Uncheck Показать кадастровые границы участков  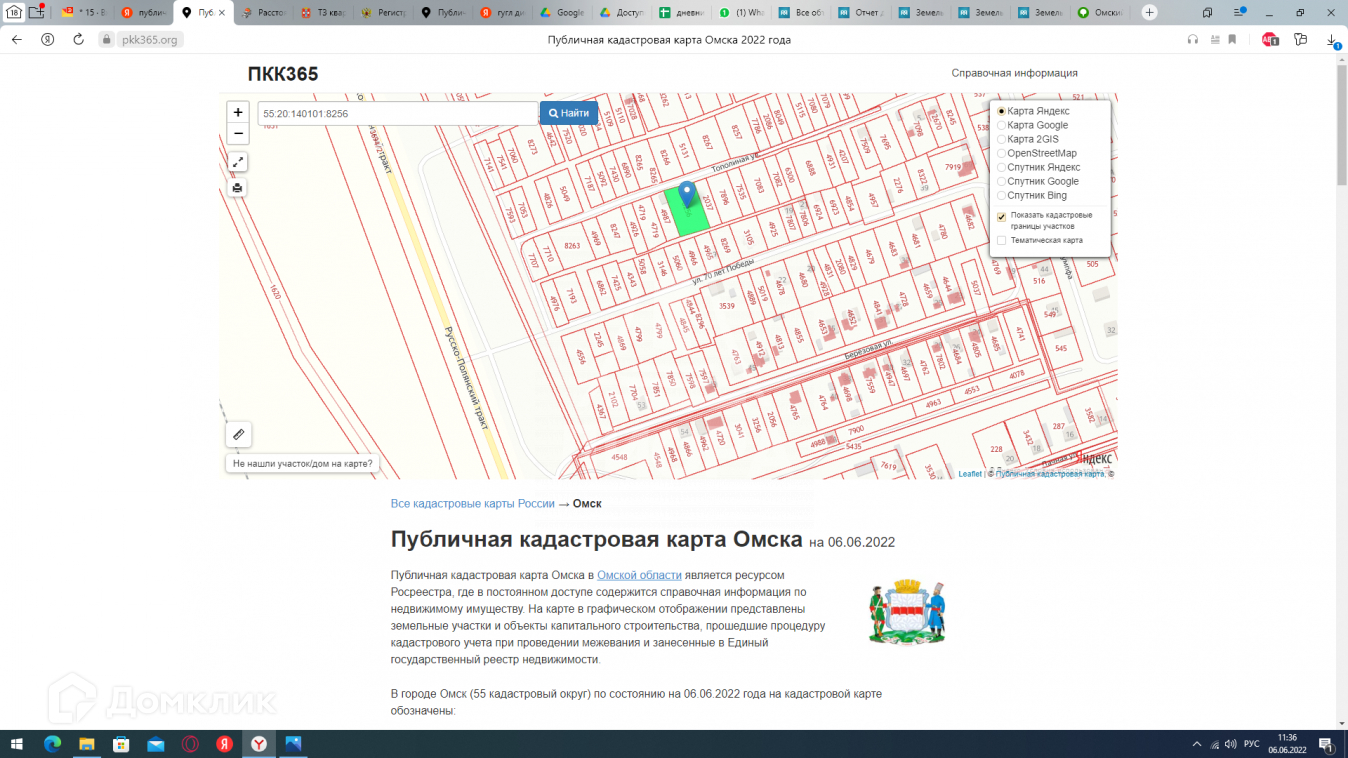pyautogui.click(x=1002, y=217)
